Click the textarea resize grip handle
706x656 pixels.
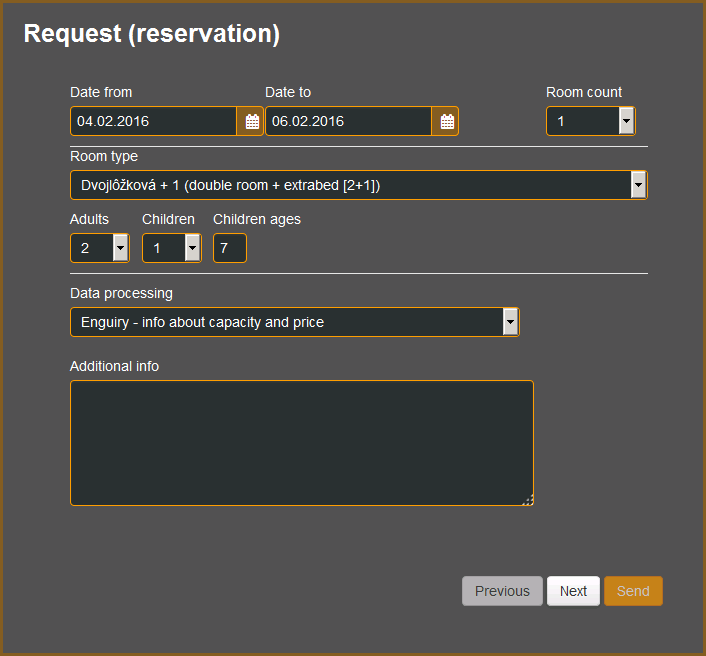click(527, 500)
